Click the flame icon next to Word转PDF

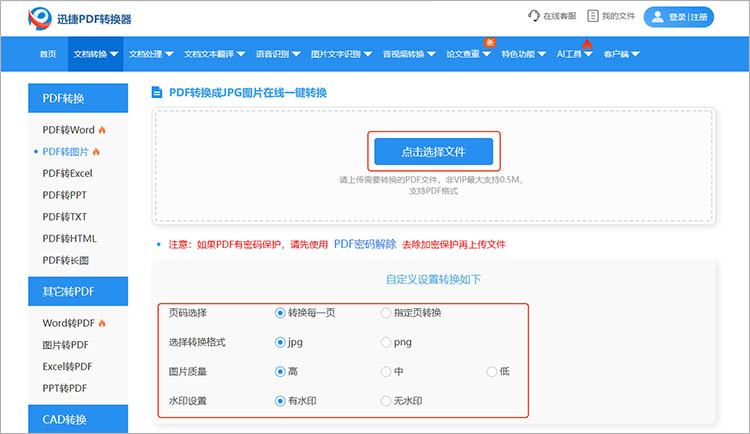point(102,323)
